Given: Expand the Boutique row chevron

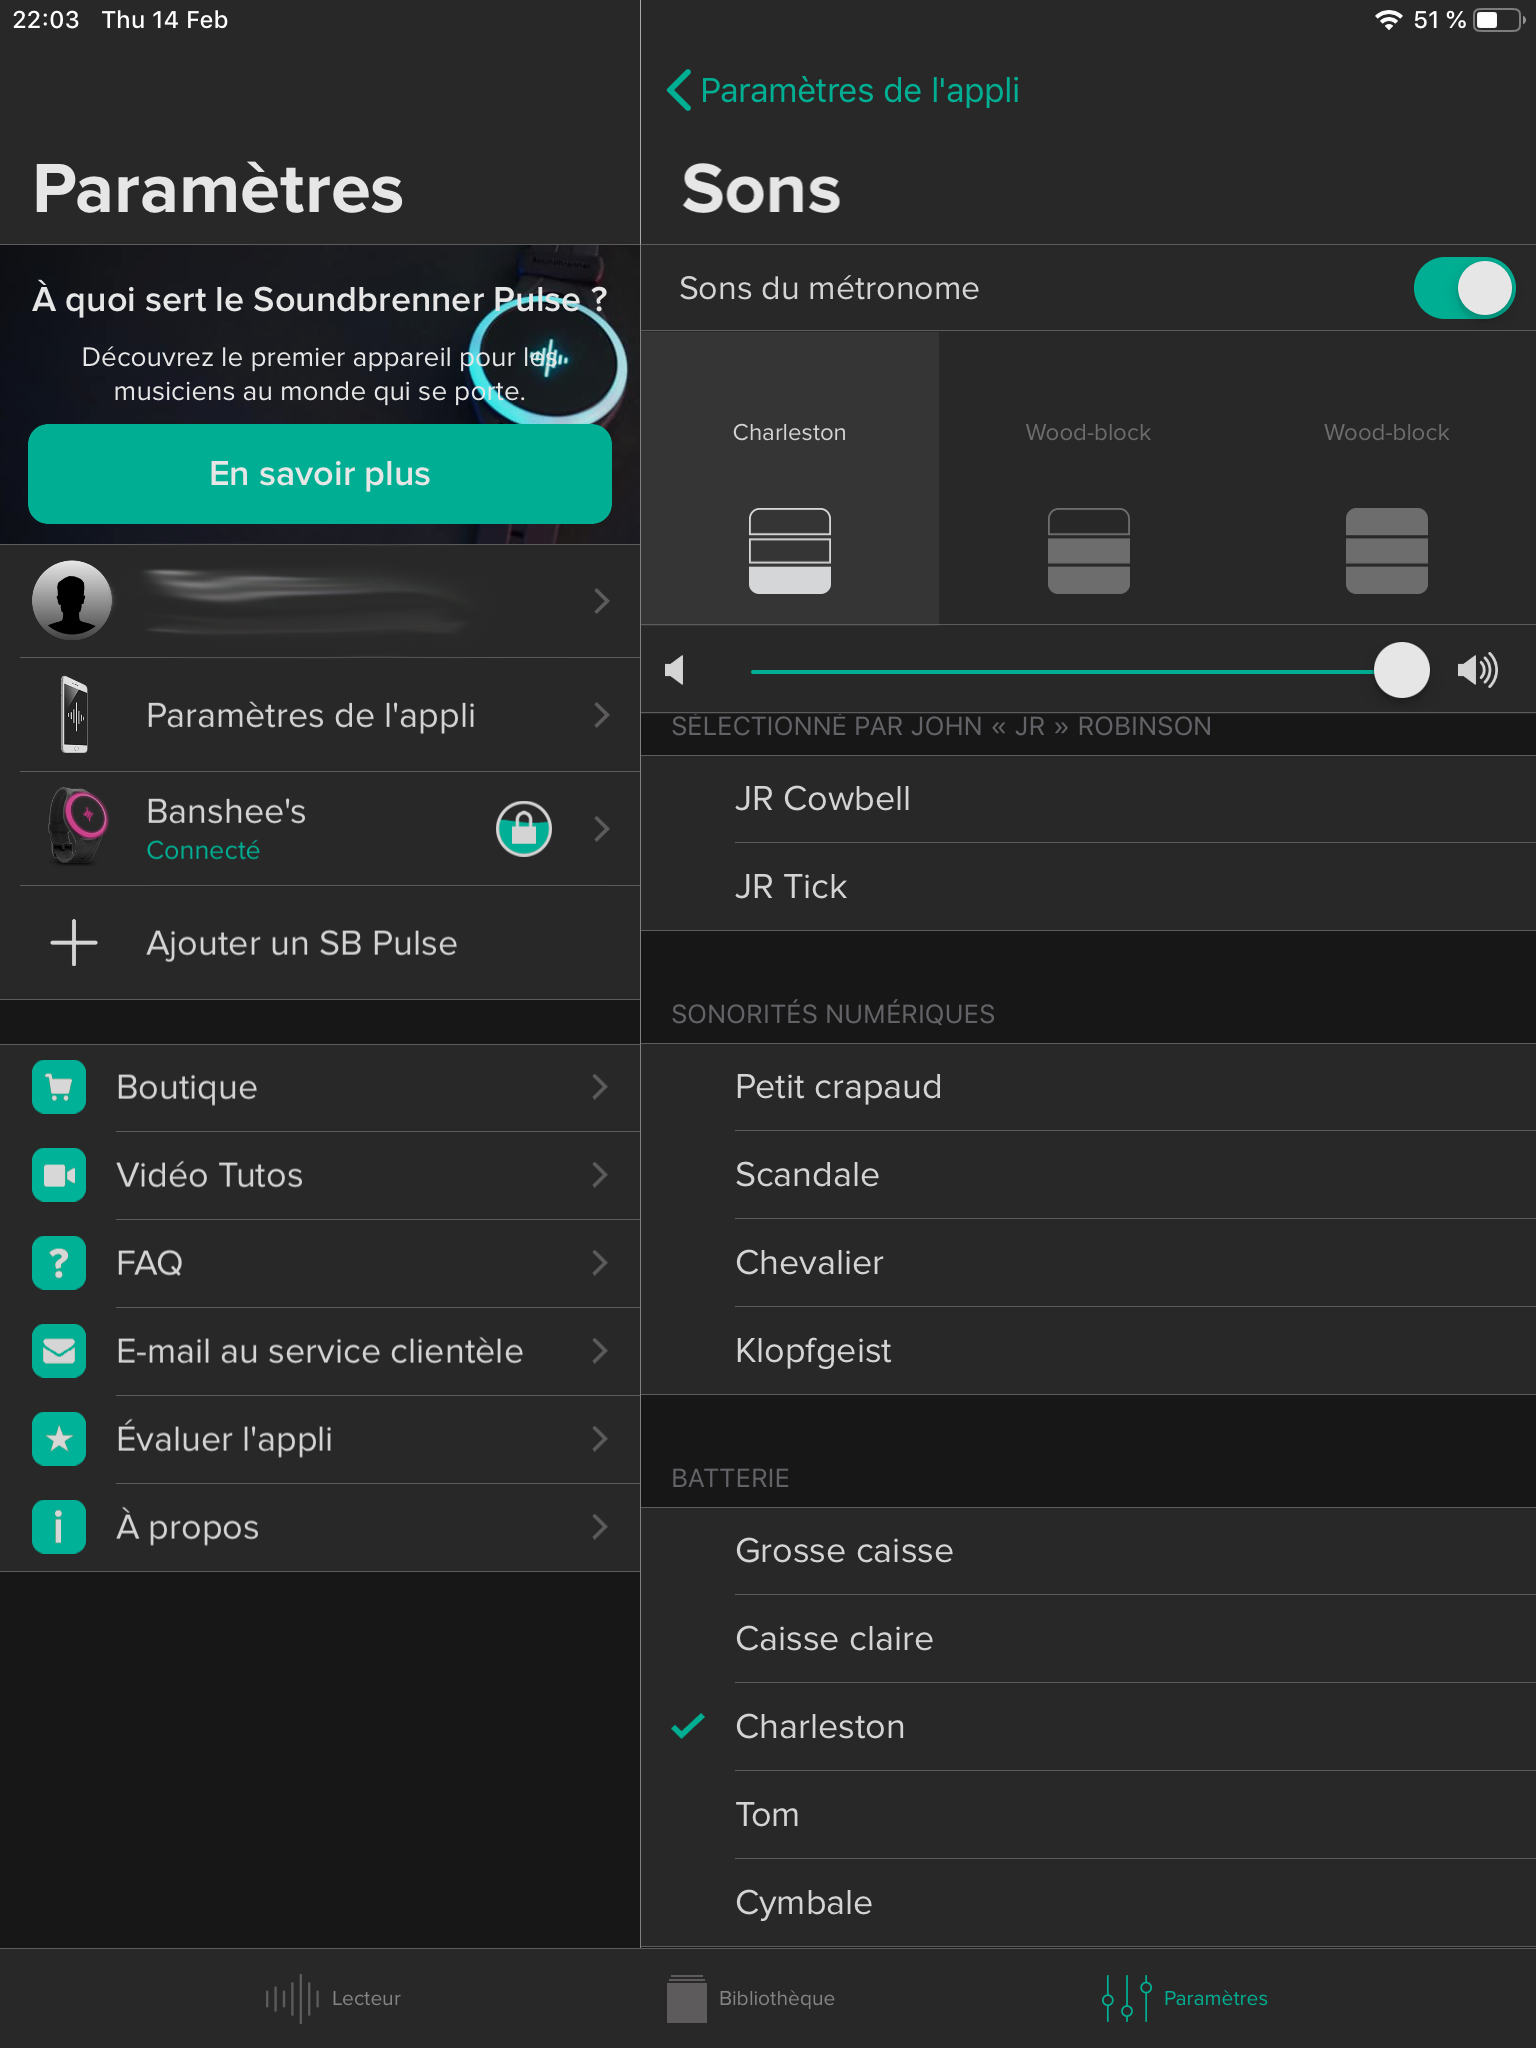Looking at the screenshot, I should pos(600,1087).
